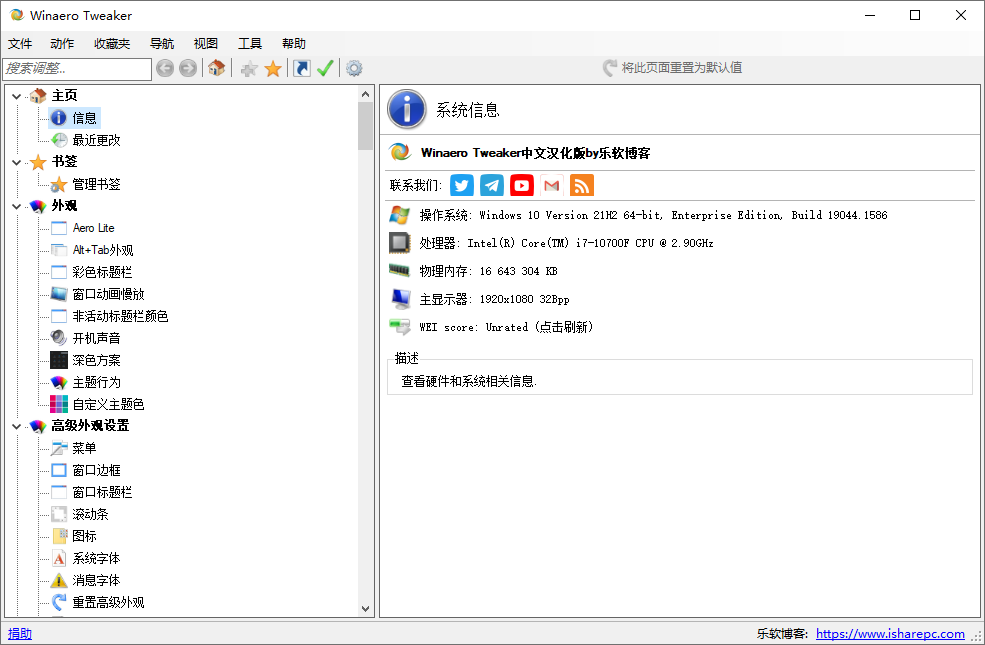Image resolution: width=985 pixels, height=645 pixels.
Task: Click the Gmail contact icon
Action: click(552, 185)
